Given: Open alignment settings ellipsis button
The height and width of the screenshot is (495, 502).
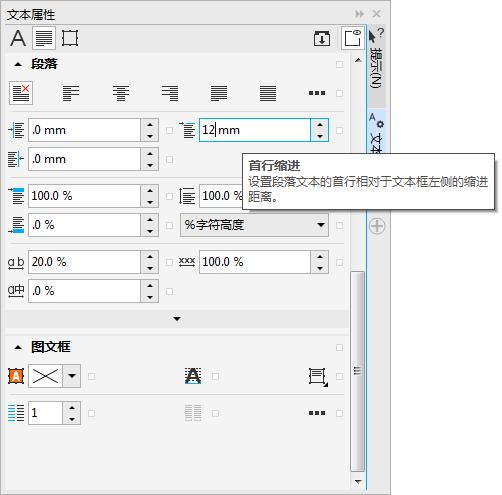Looking at the screenshot, I should coord(317,93).
